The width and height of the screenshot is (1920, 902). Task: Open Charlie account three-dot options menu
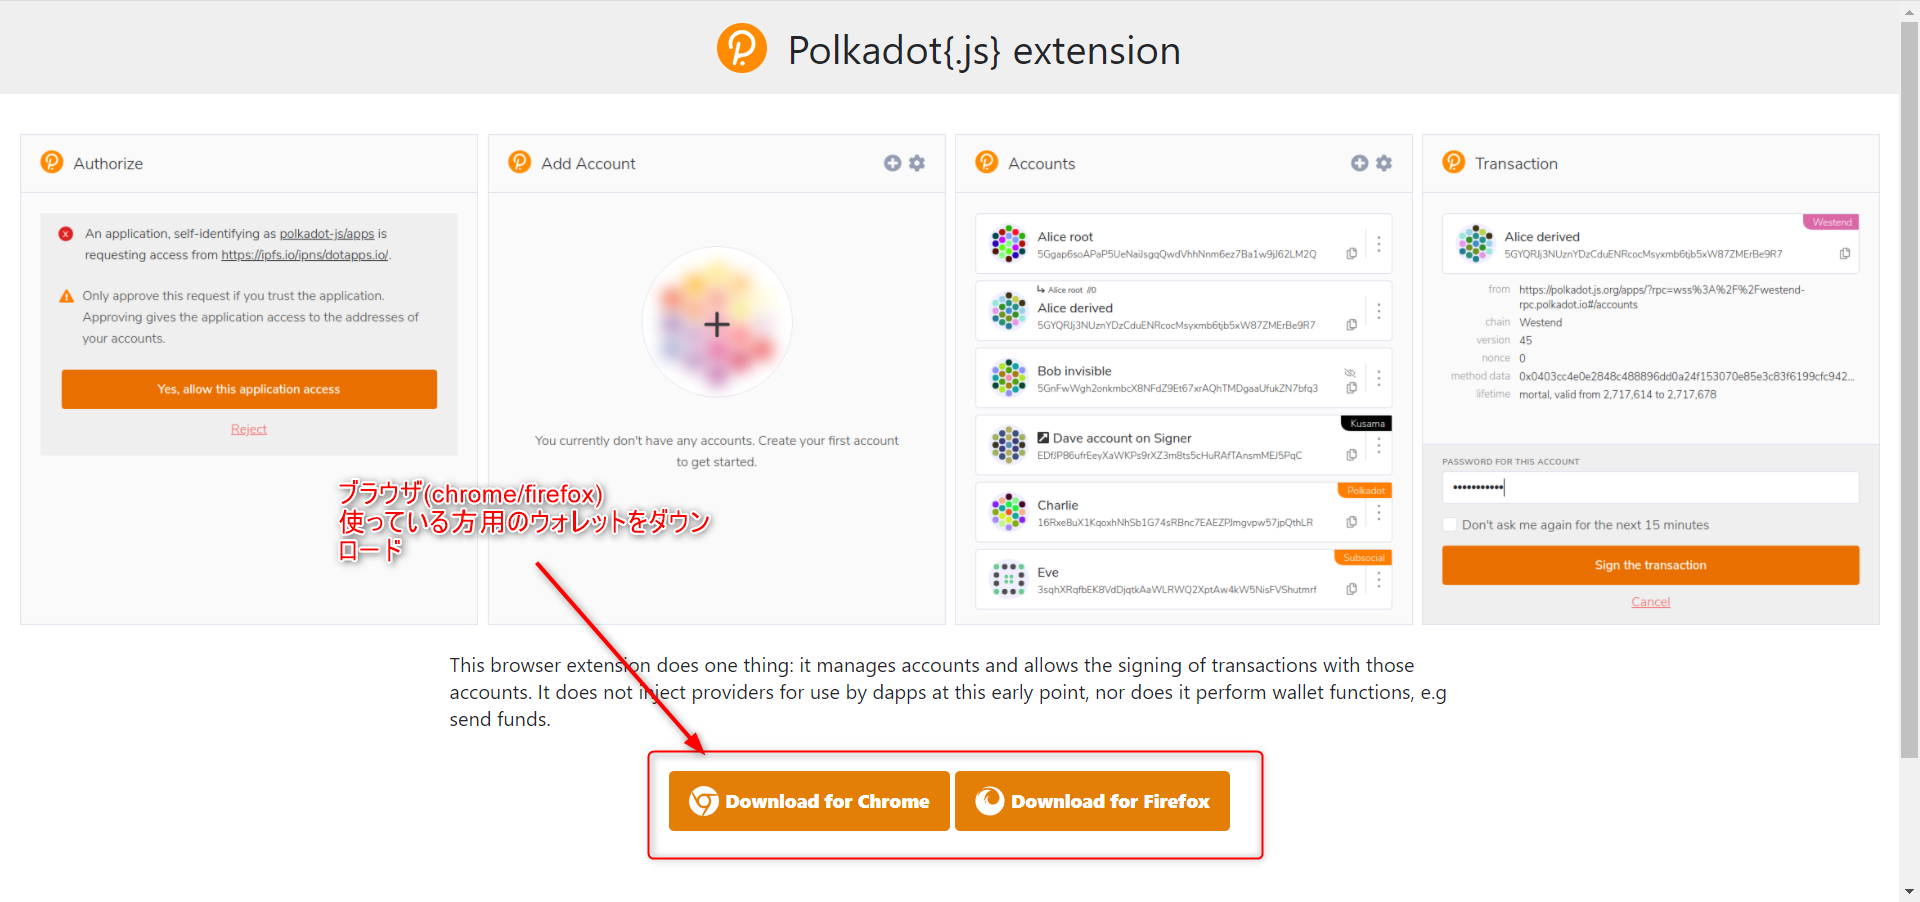(1378, 512)
